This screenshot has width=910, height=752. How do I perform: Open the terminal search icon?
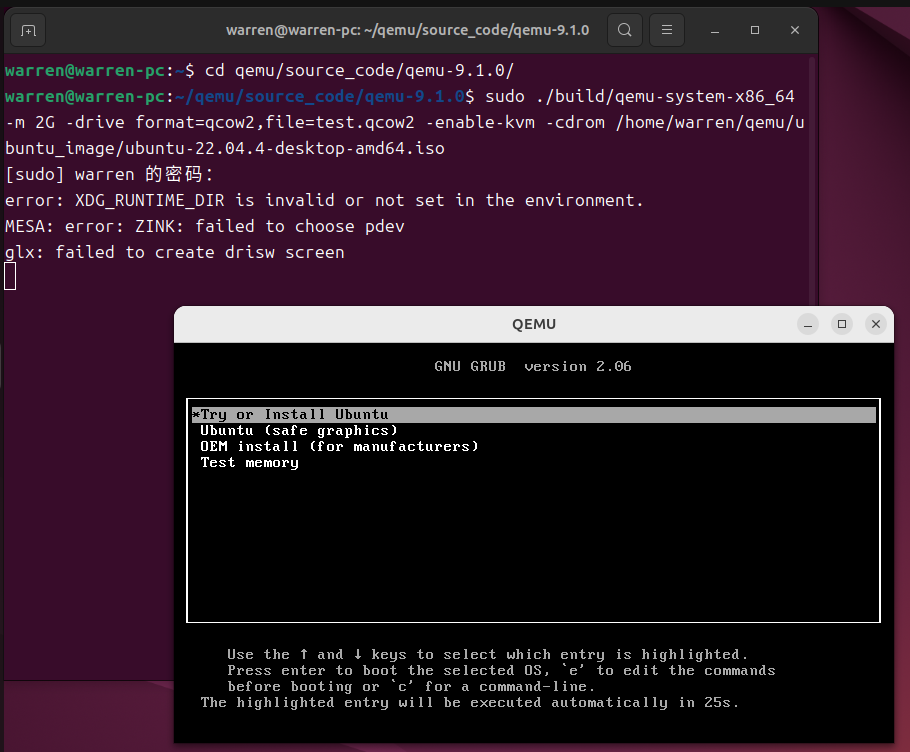pos(624,30)
